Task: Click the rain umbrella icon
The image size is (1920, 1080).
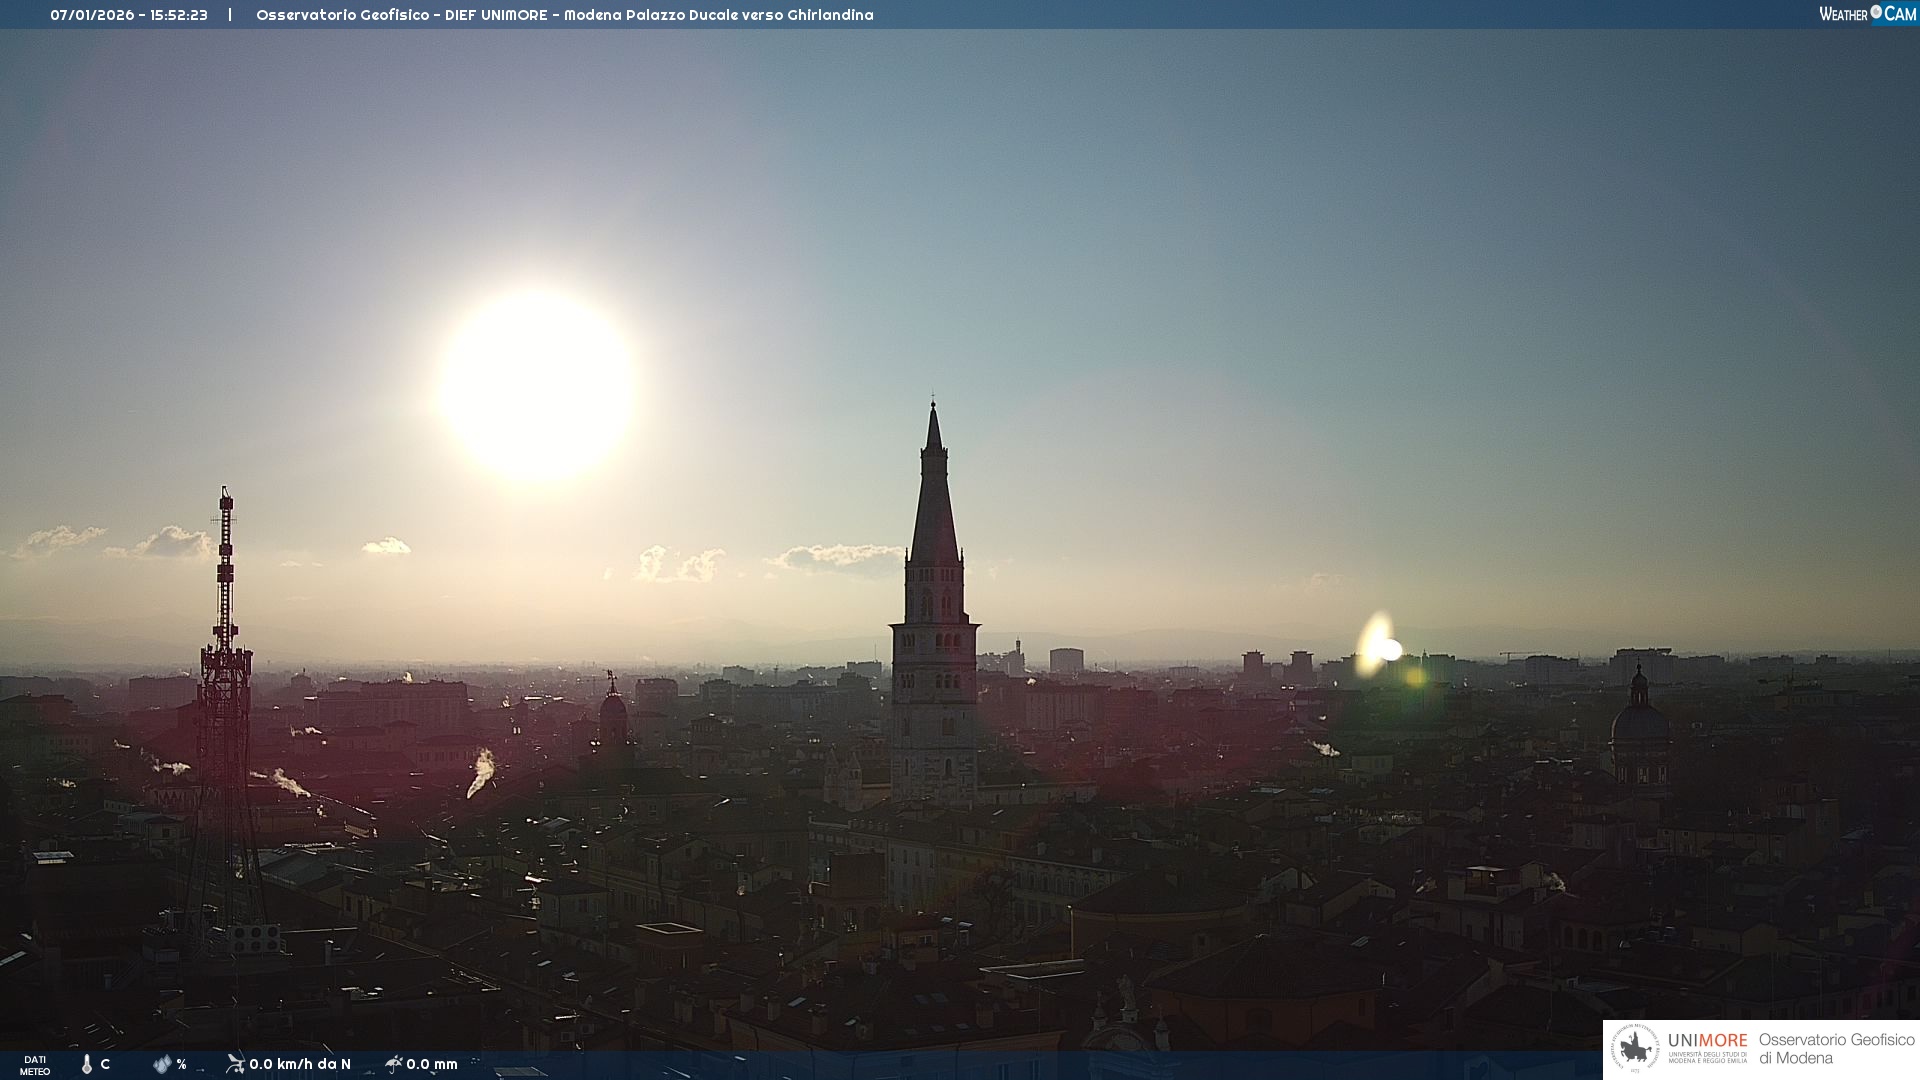Action: coord(394,1064)
